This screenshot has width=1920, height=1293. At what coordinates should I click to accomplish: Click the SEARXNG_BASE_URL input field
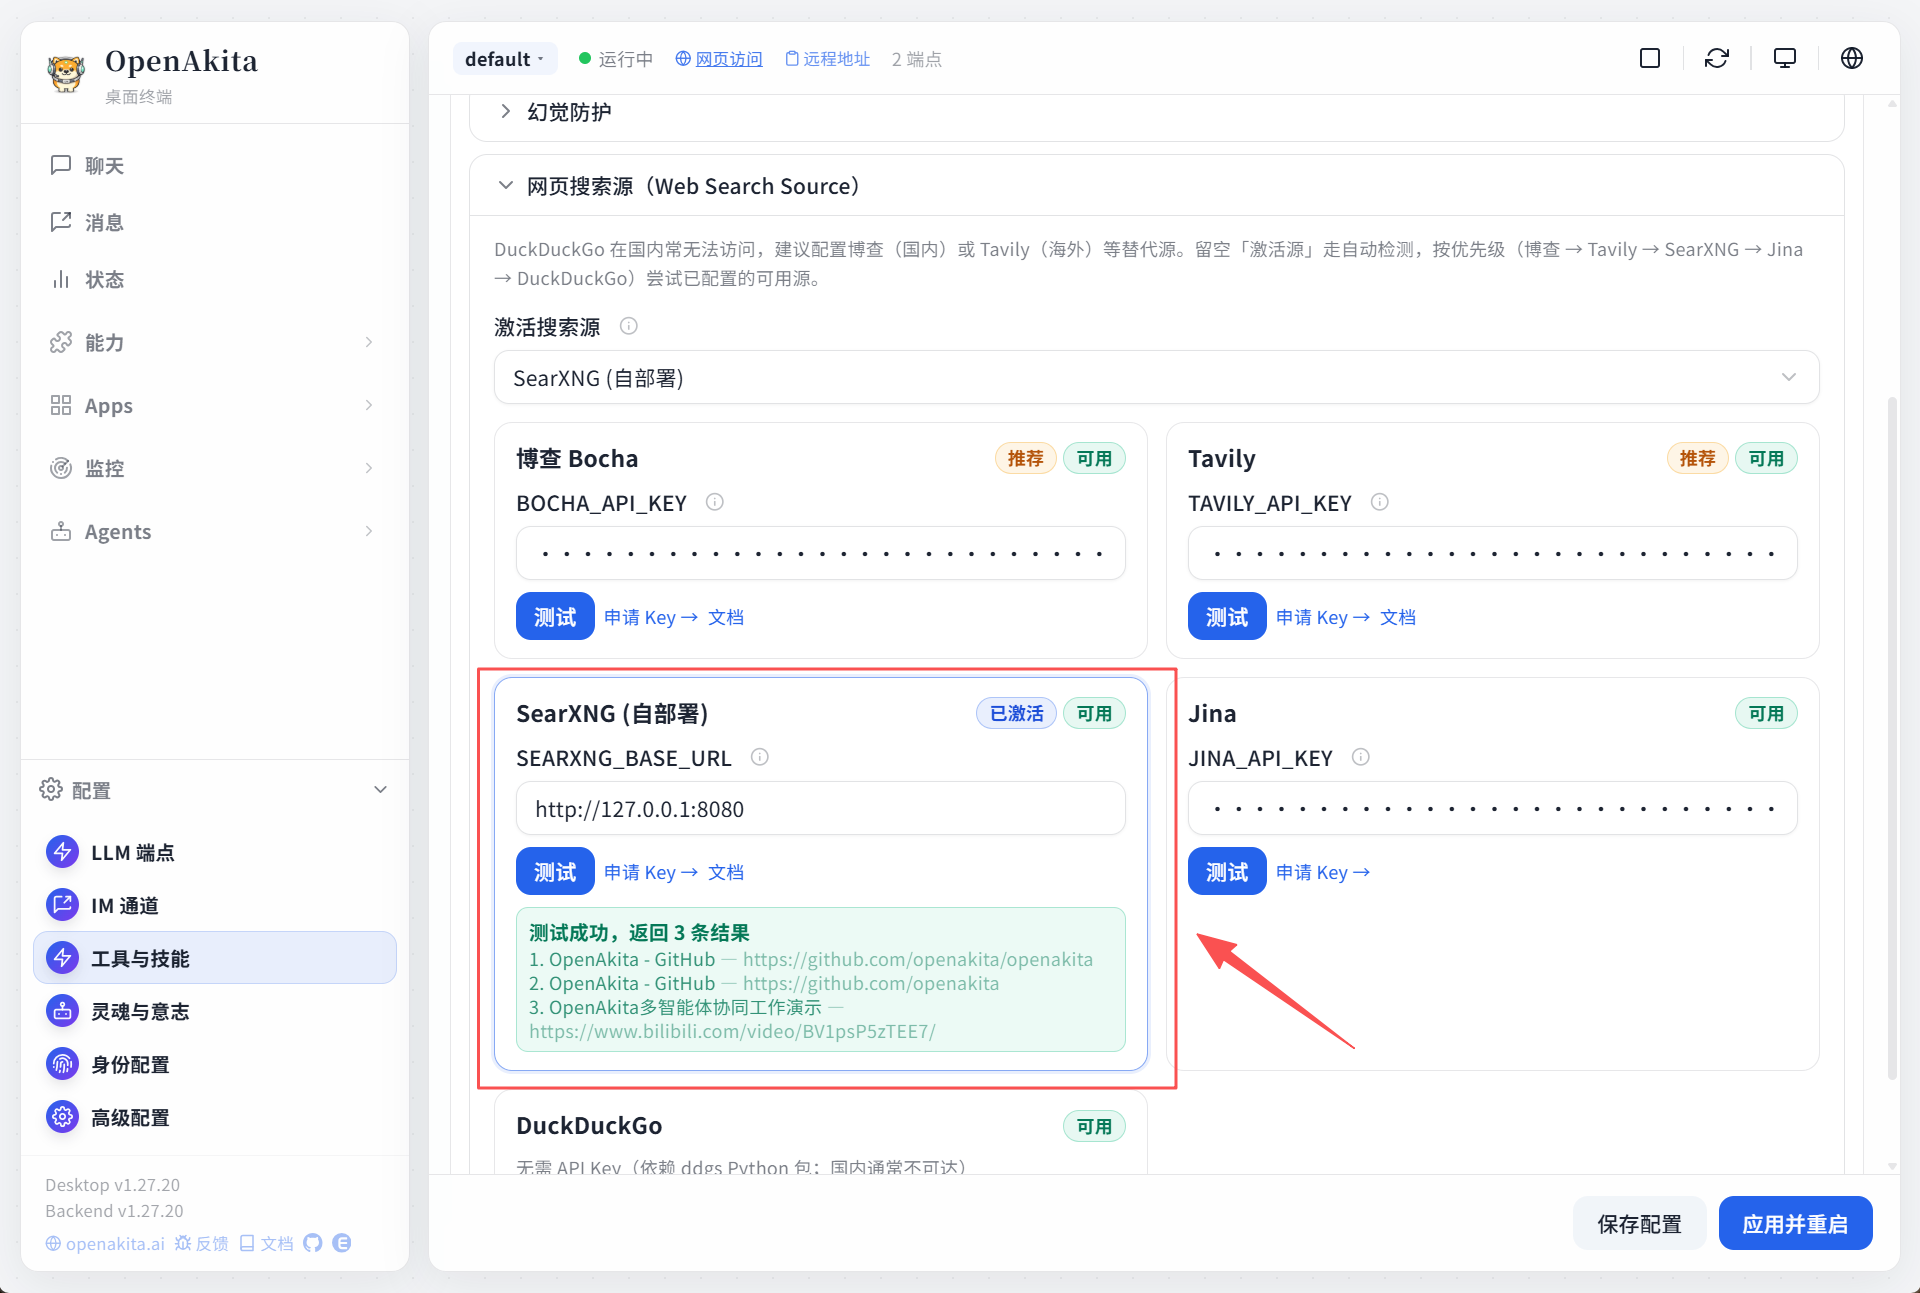821,808
